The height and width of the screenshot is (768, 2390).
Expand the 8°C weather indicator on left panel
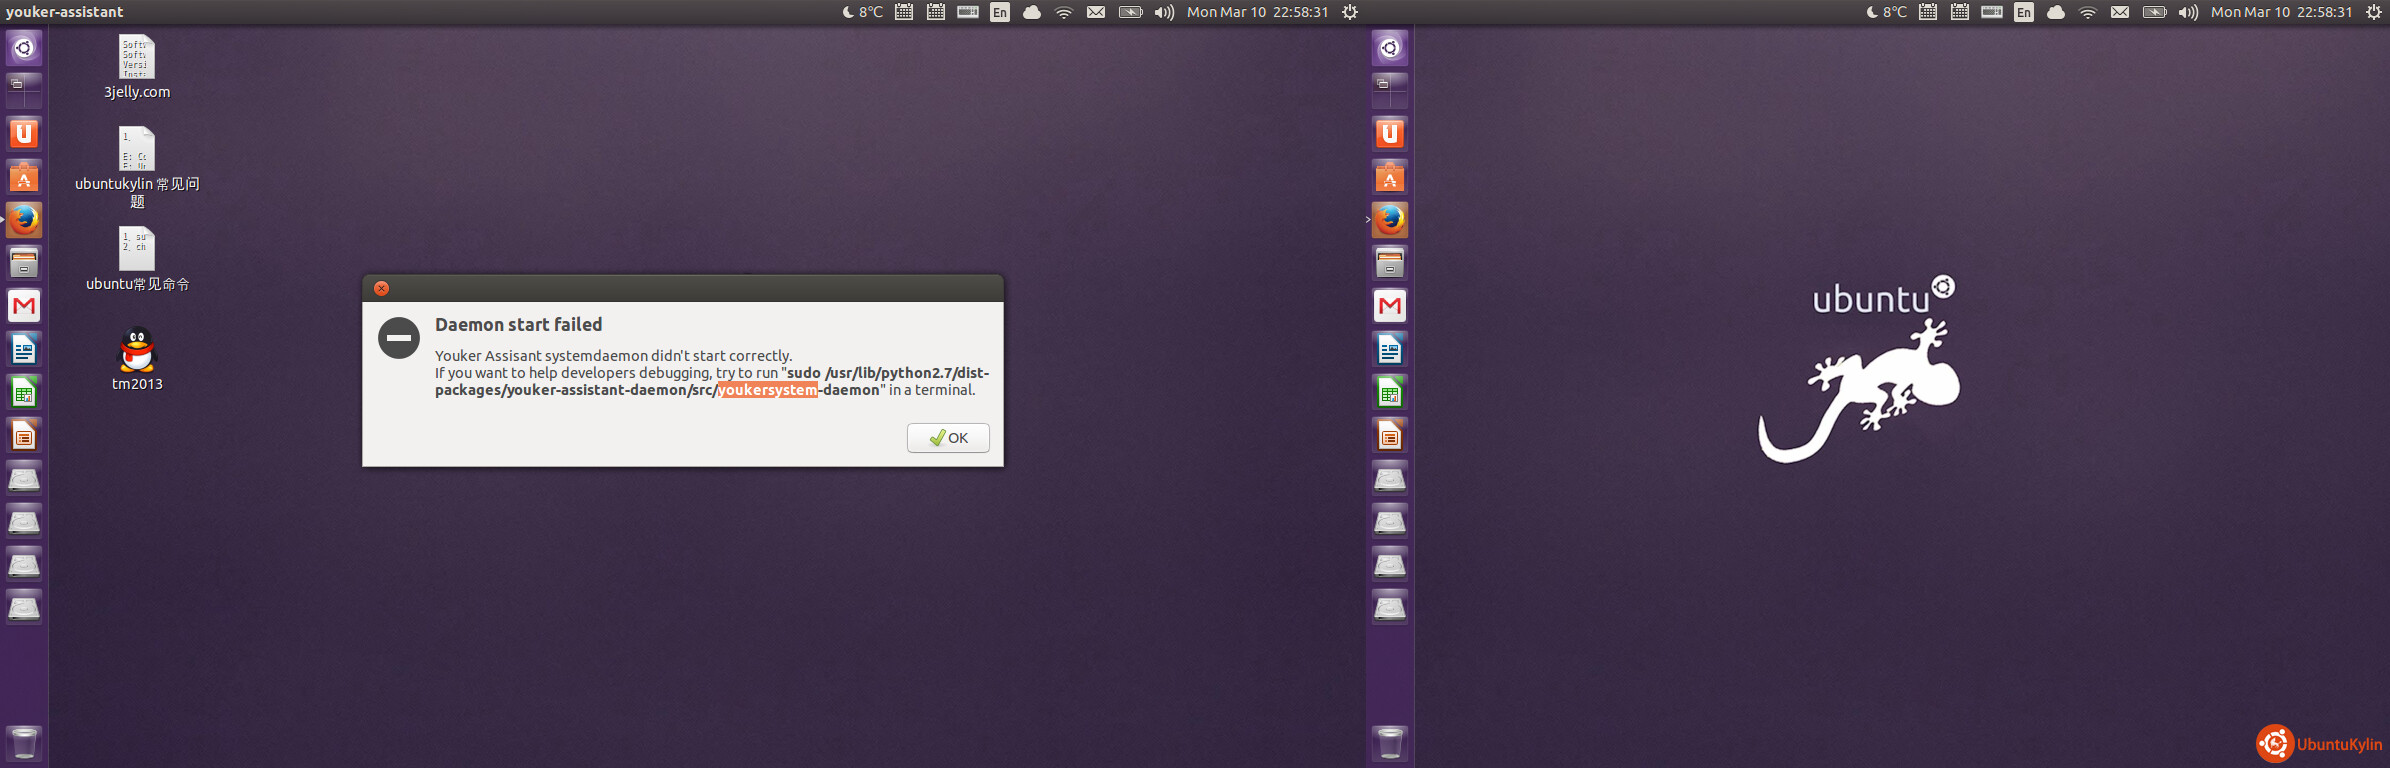862,12
